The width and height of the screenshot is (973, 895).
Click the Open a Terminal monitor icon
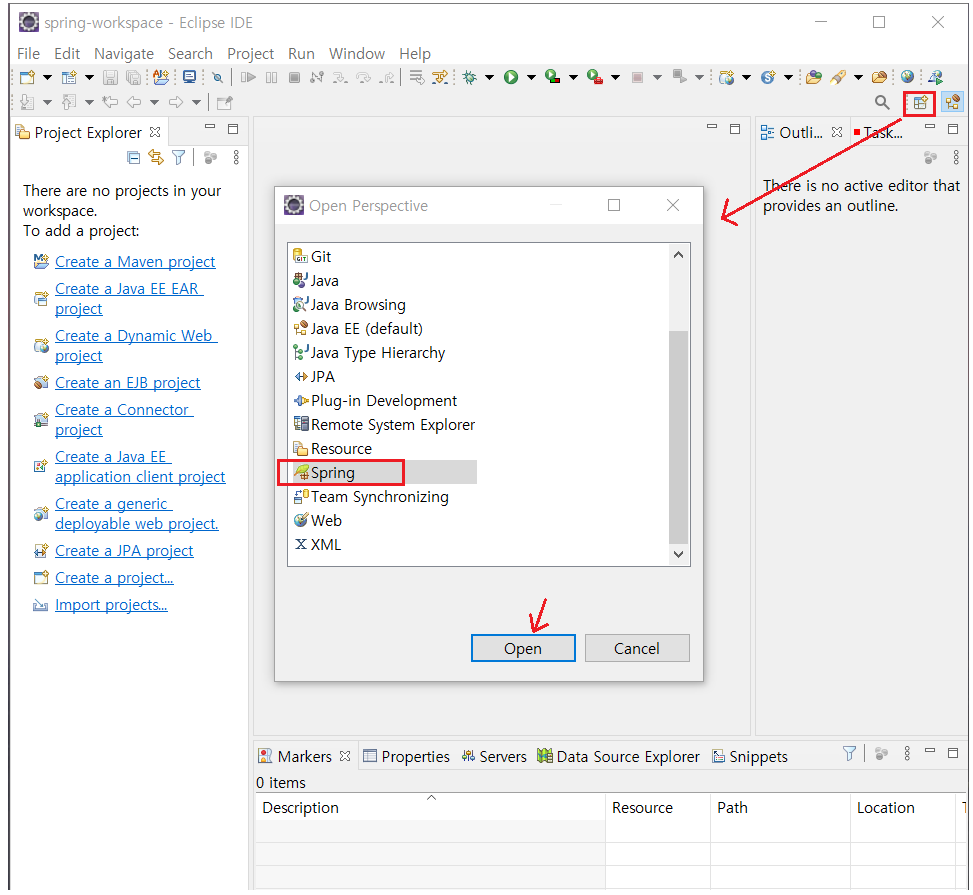click(x=189, y=78)
